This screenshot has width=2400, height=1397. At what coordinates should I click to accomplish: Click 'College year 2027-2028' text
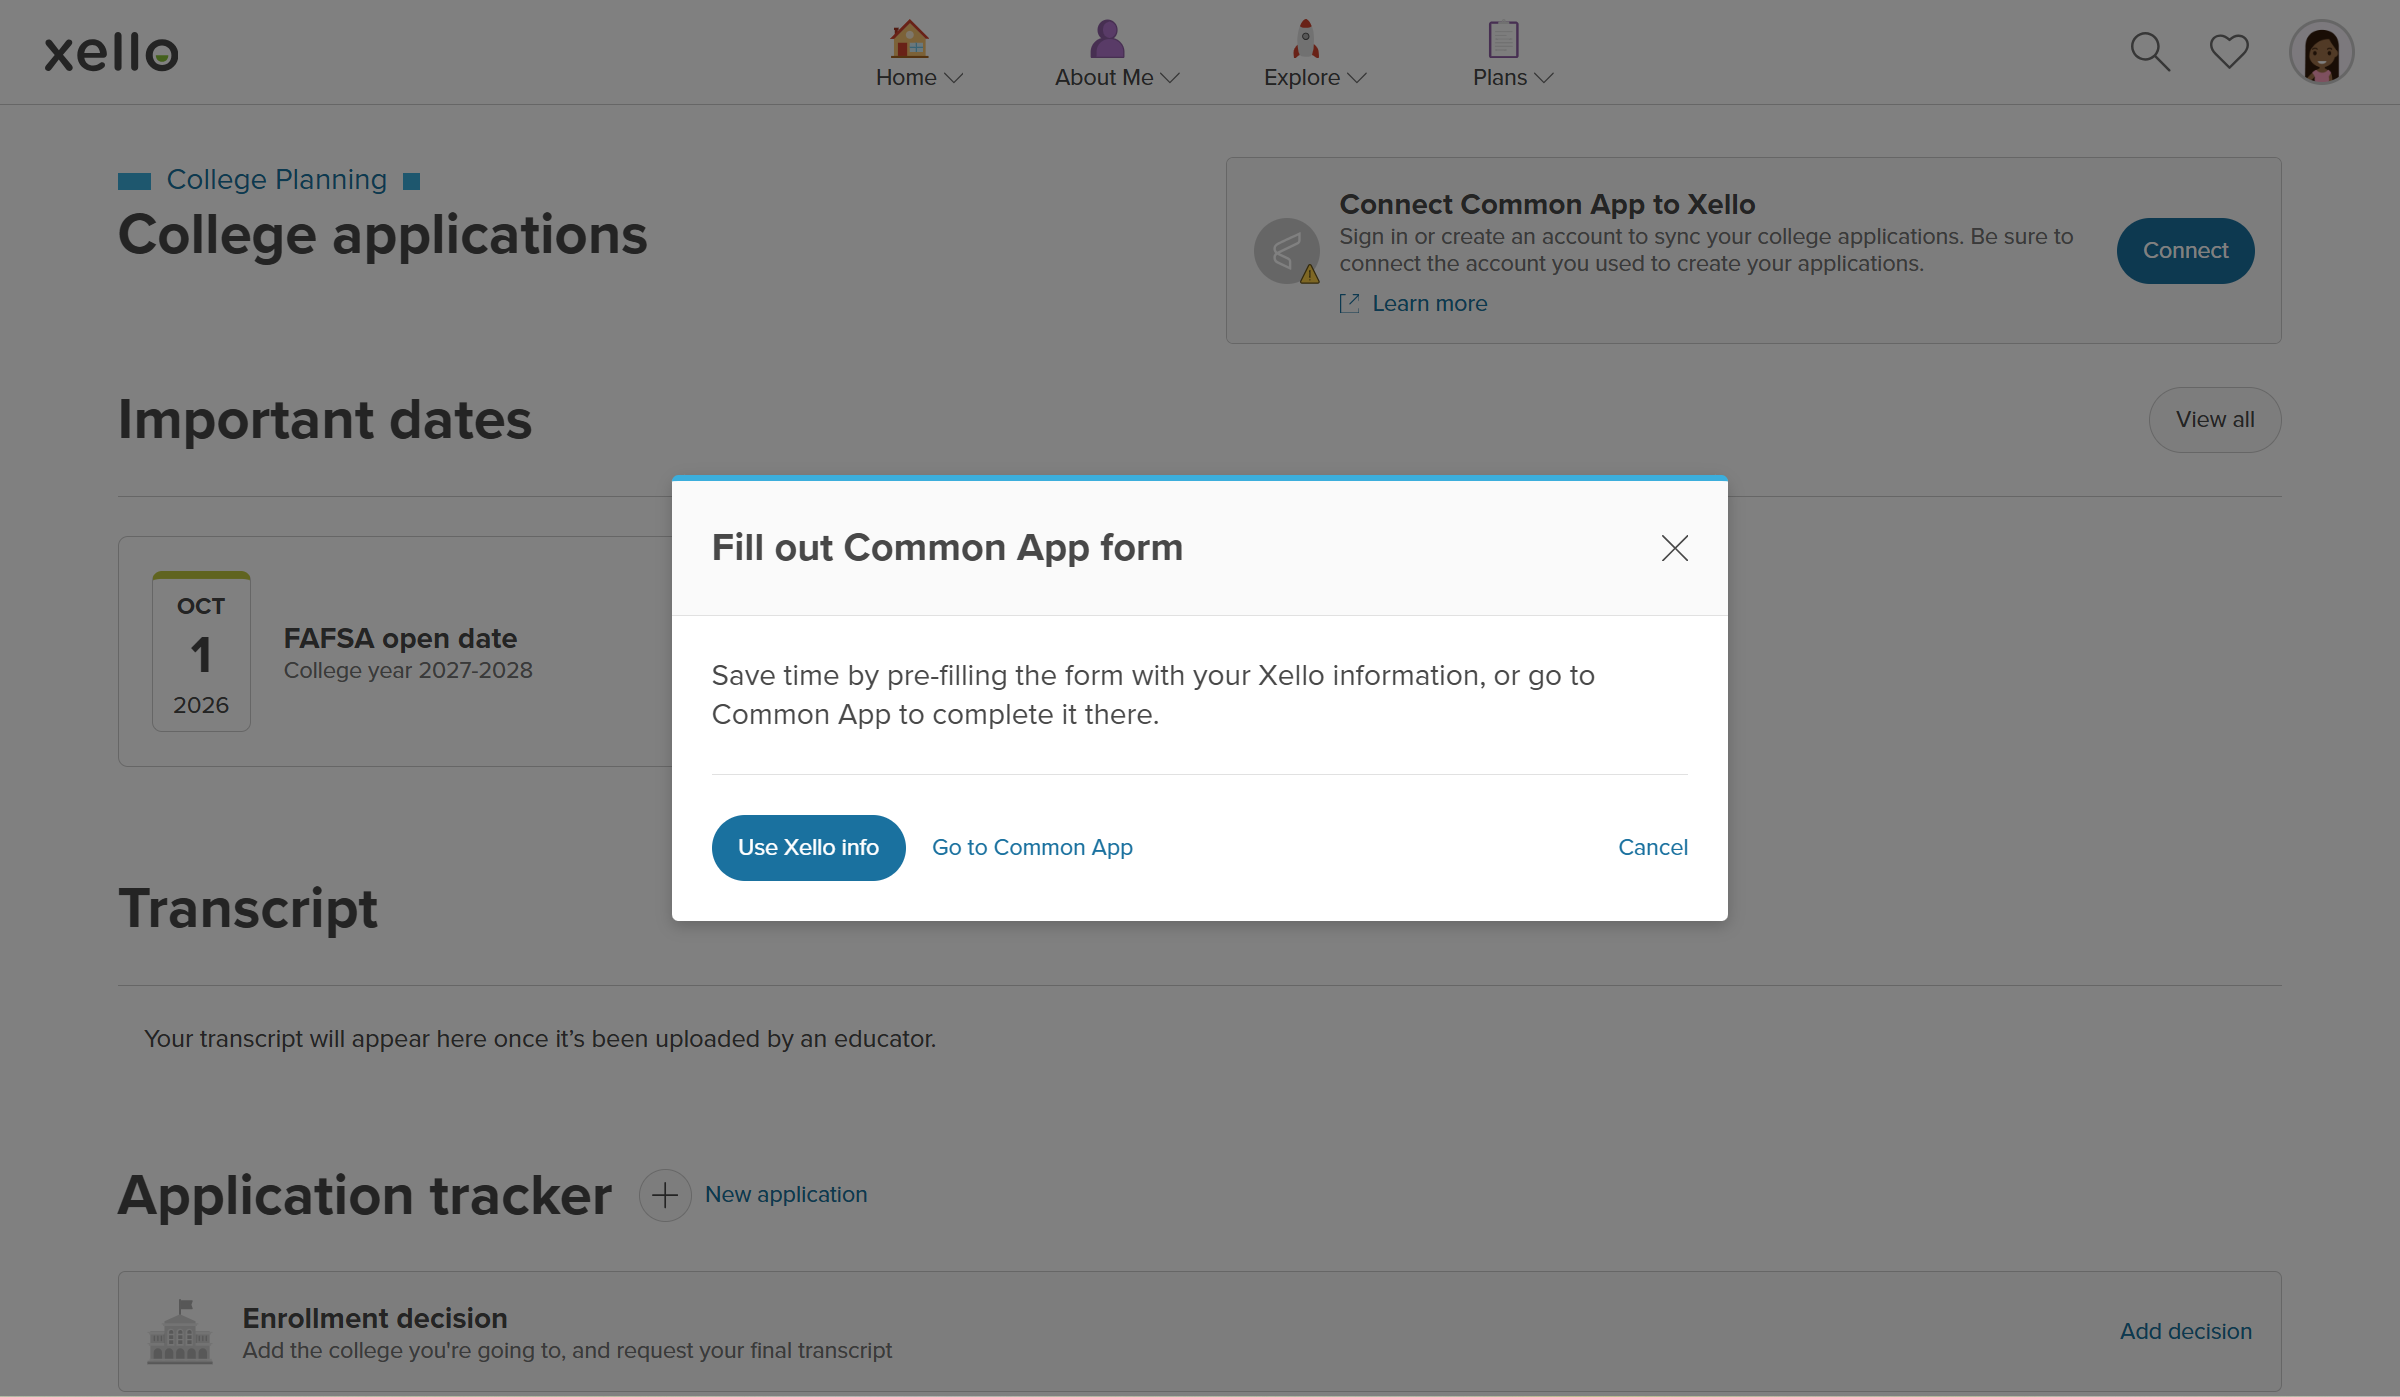(x=408, y=671)
